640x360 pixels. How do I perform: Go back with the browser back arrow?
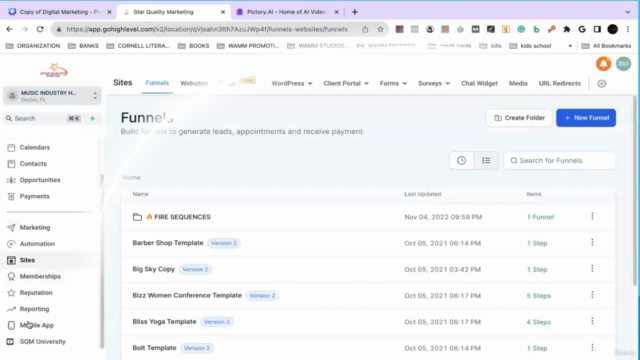coord(10,29)
